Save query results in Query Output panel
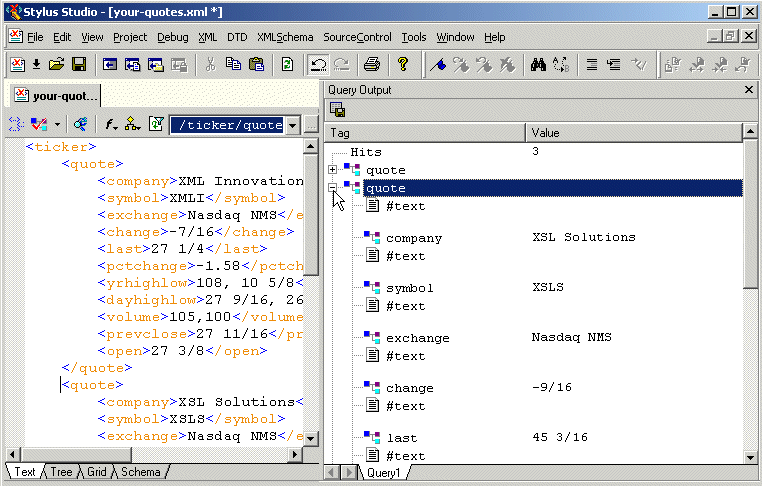The width and height of the screenshot is (762, 486). point(337,110)
